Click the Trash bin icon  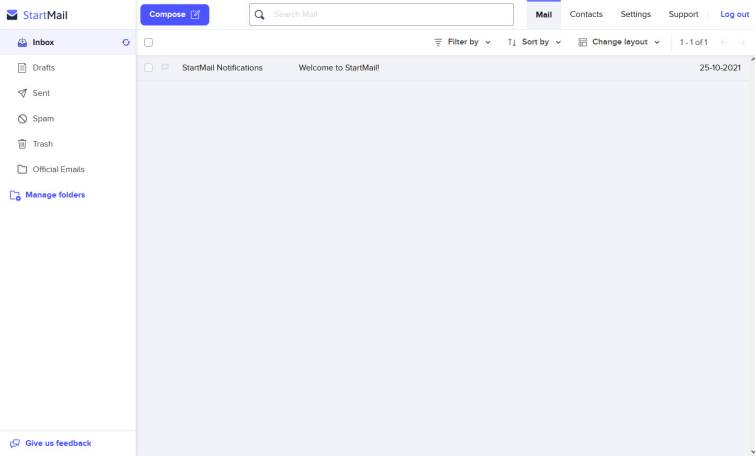pos(22,144)
